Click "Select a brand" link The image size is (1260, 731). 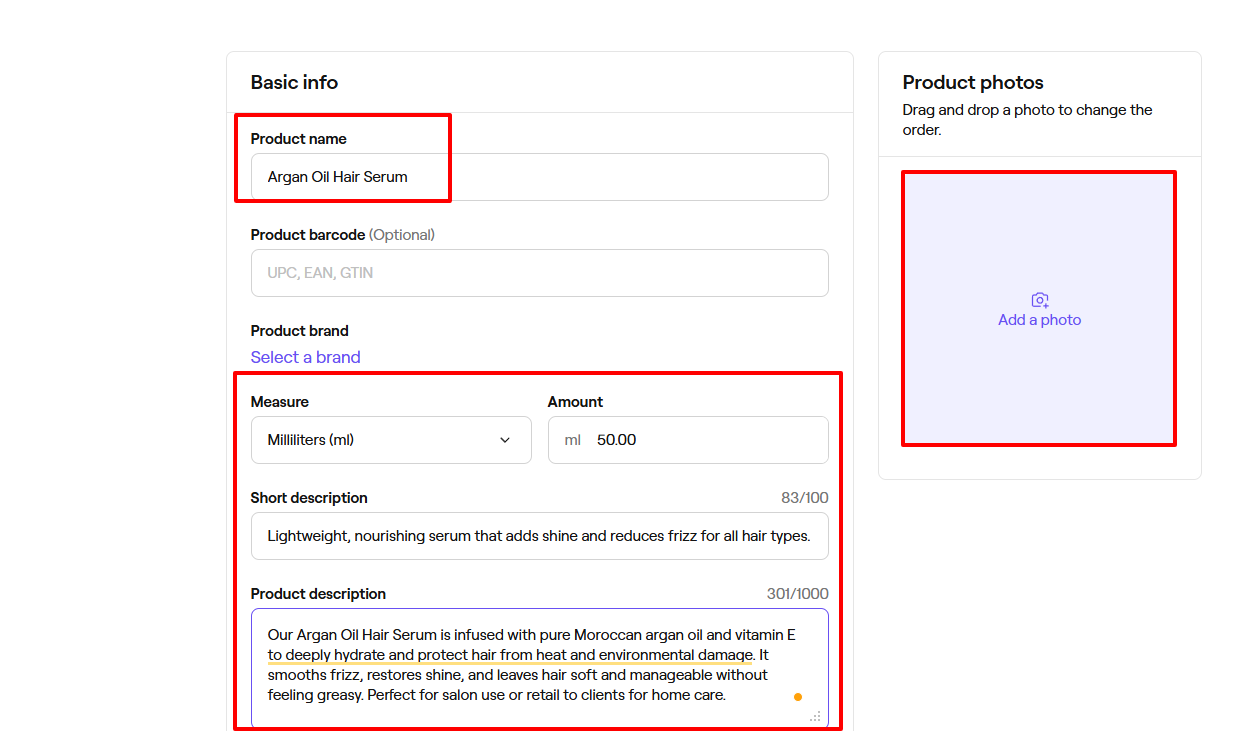pos(305,357)
